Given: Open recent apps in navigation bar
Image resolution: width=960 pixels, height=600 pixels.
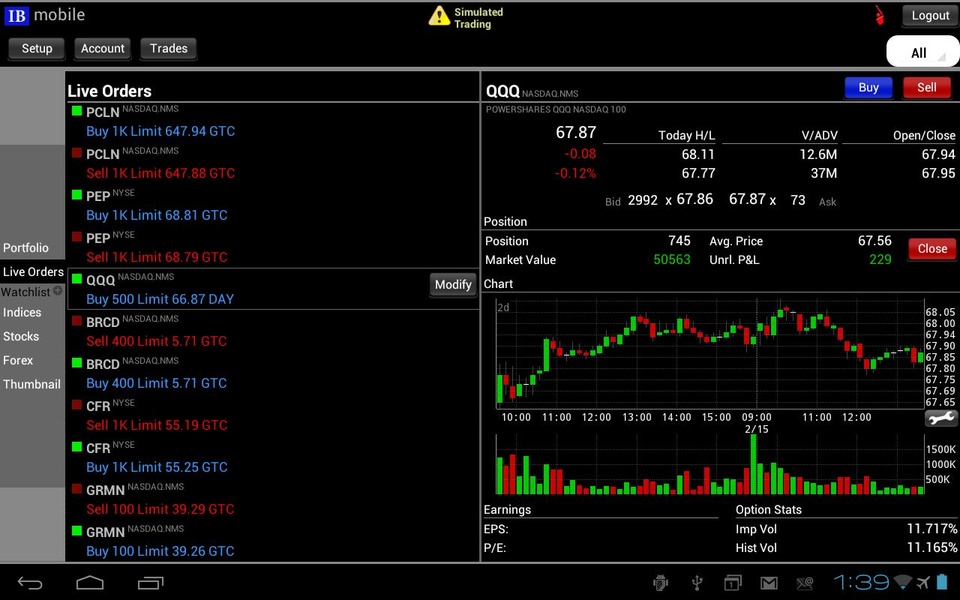Looking at the screenshot, I should click(151, 582).
